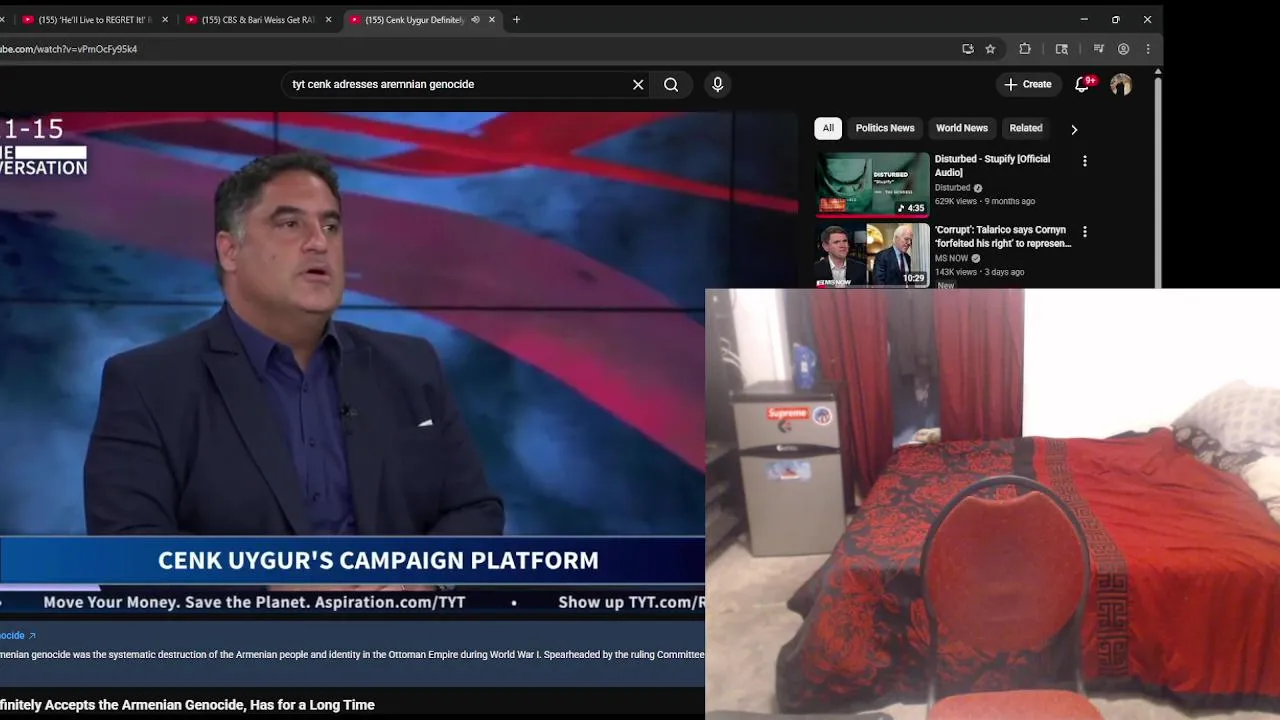Image resolution: width=1280 pixels, height=720 pixels.
Task: Close the 'He'll Live to REGRET It!' tab
Action: click(x=165, y=20)
